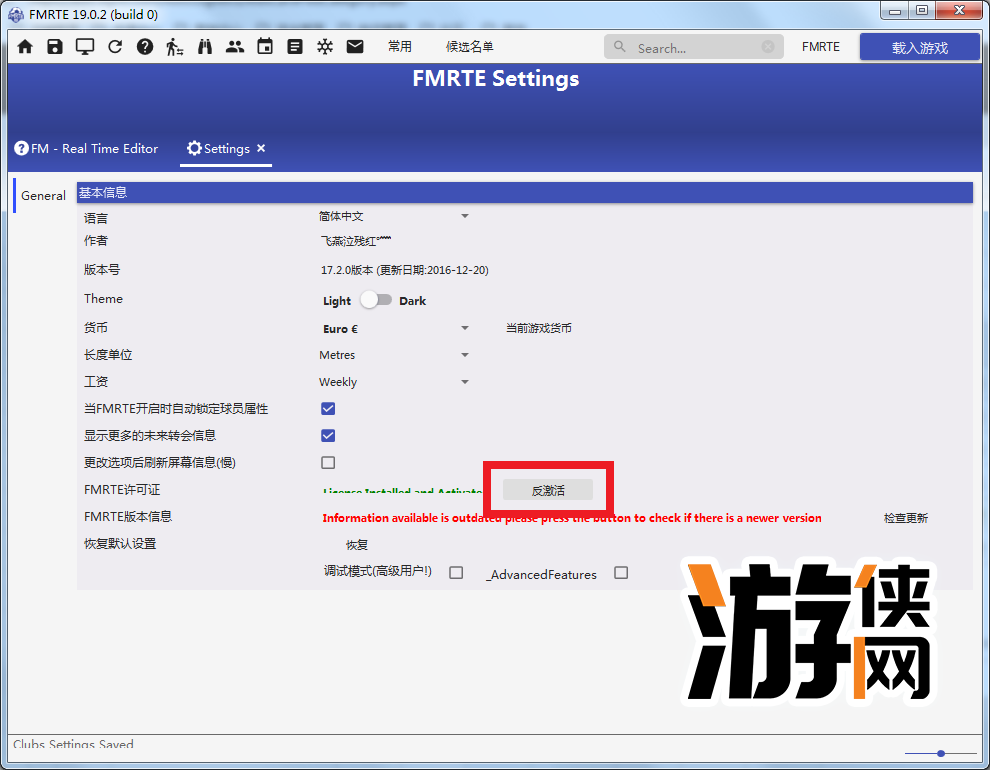Viewport: 990px width, 770px height.
Task: Toggle the Light/Dark theme switch
Action: click(x=376, y=300)
